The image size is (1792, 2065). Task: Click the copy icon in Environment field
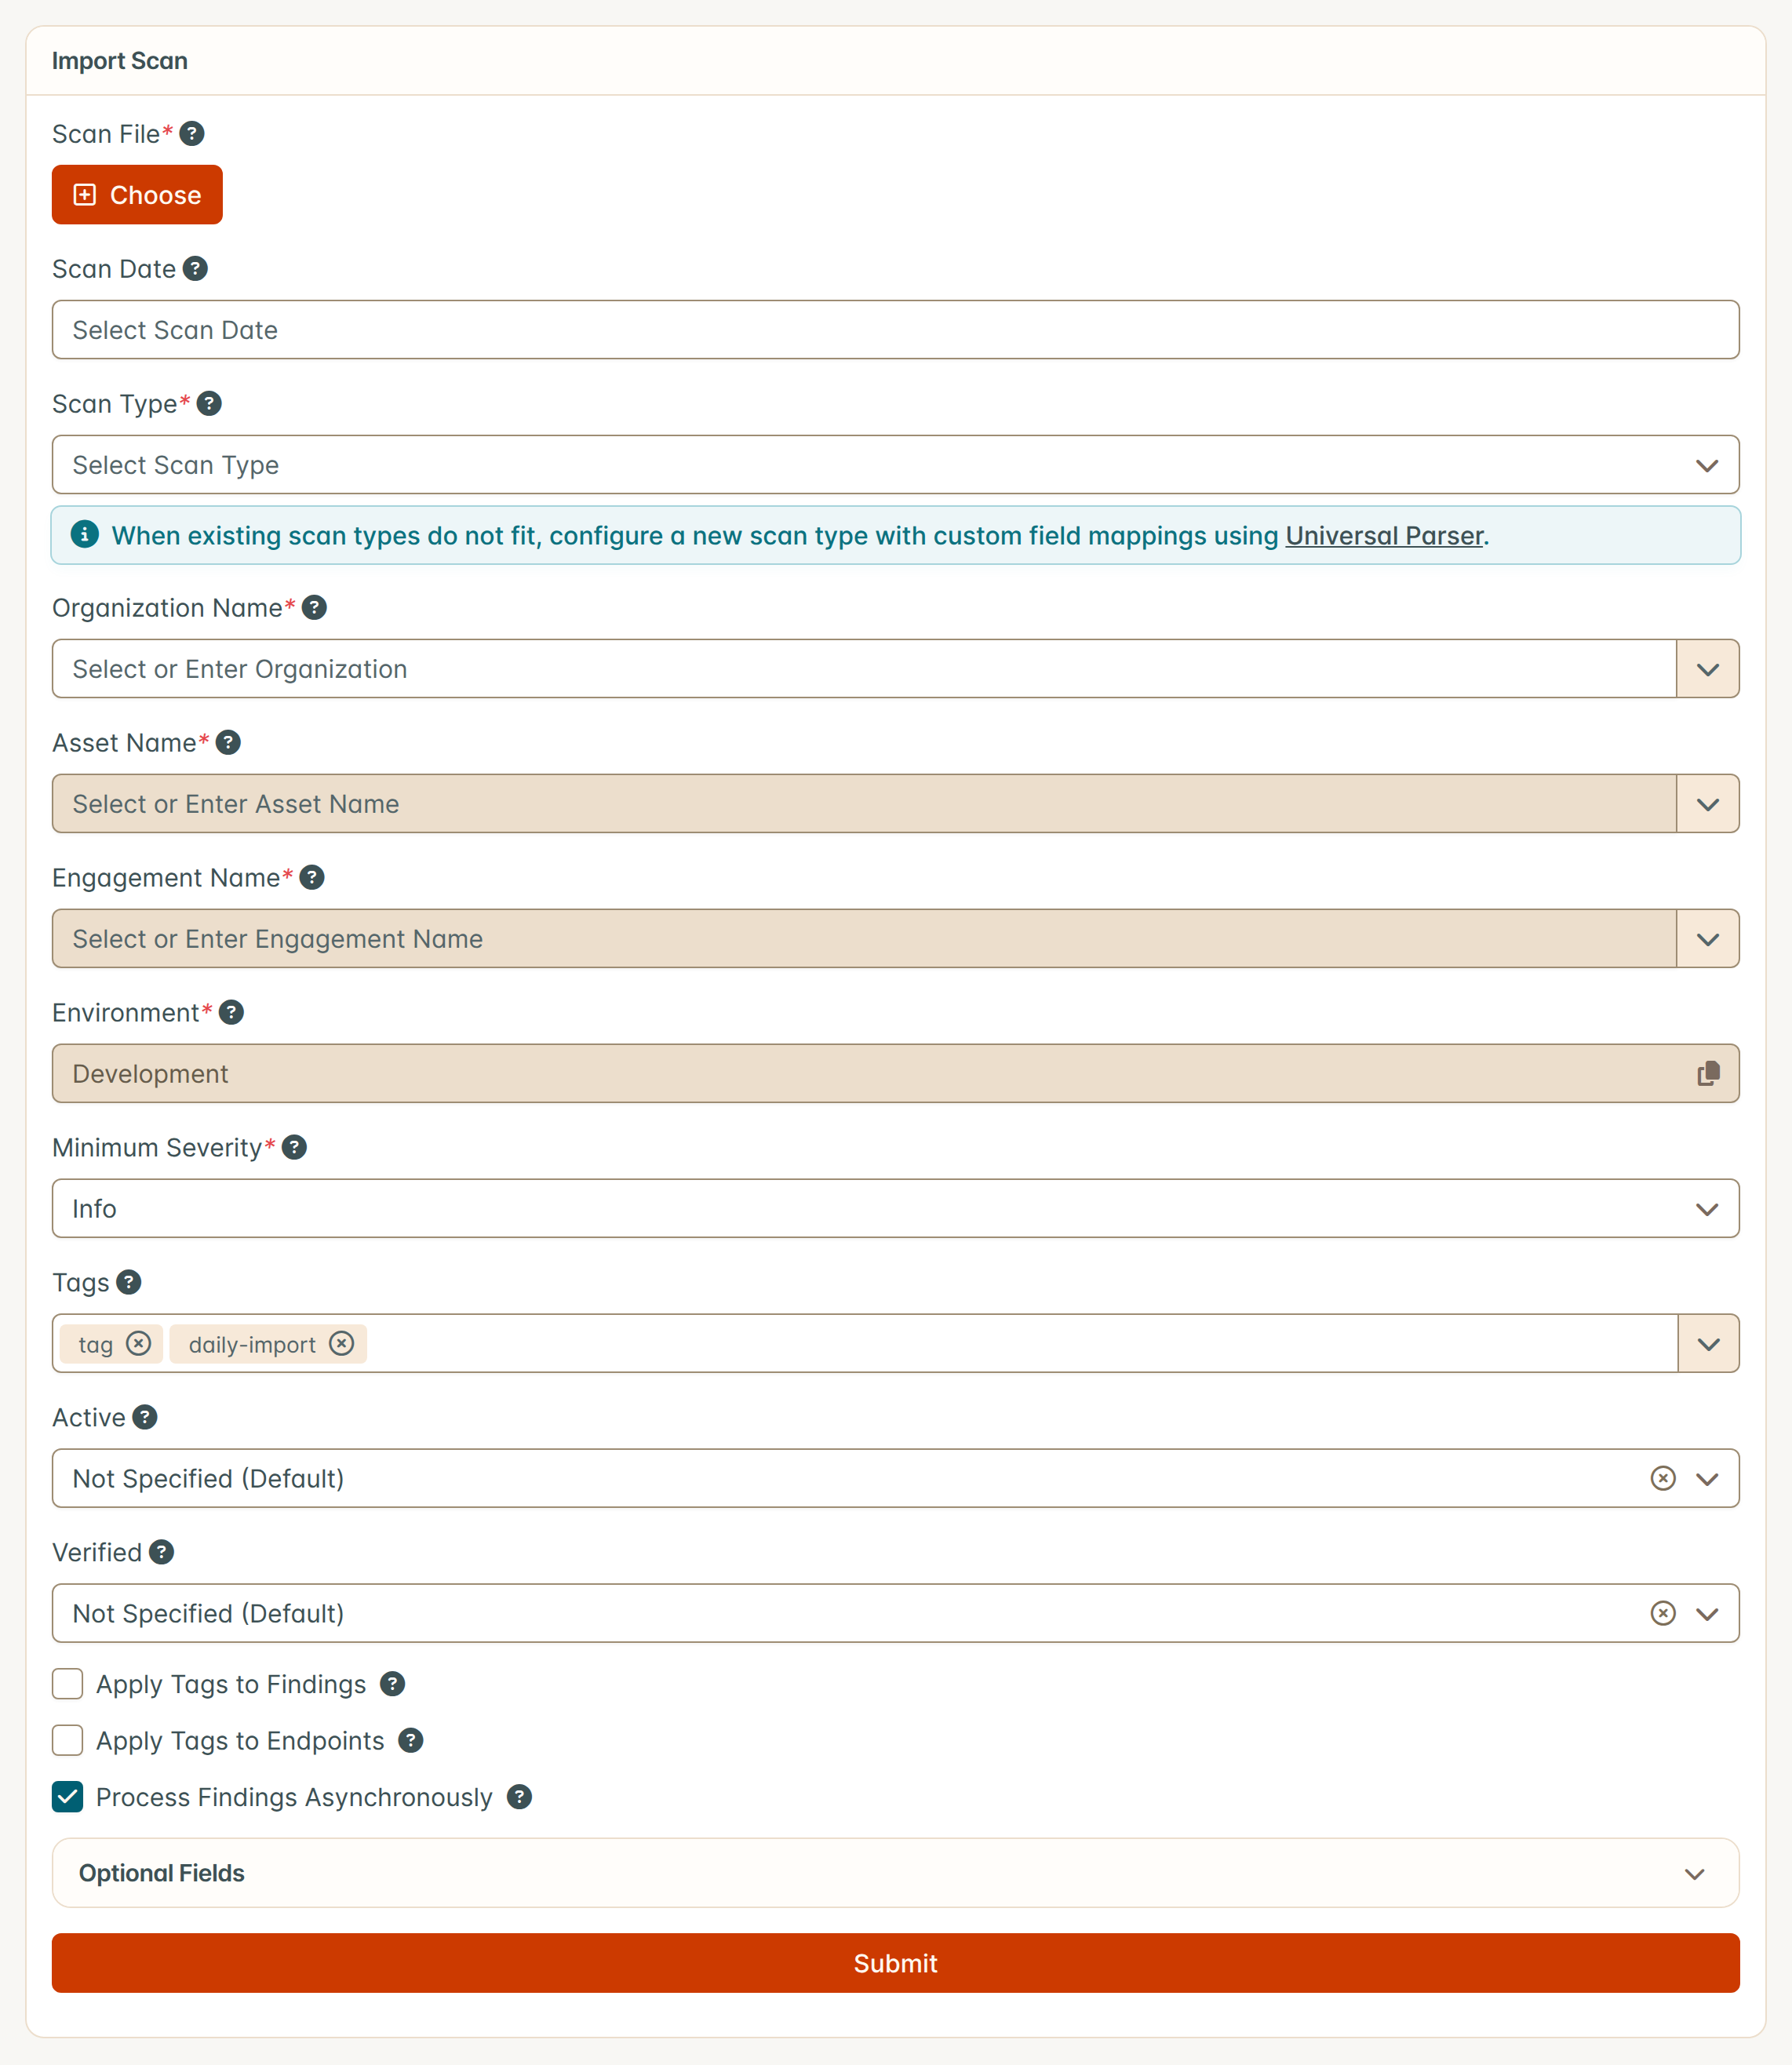click(1708, 1073)
